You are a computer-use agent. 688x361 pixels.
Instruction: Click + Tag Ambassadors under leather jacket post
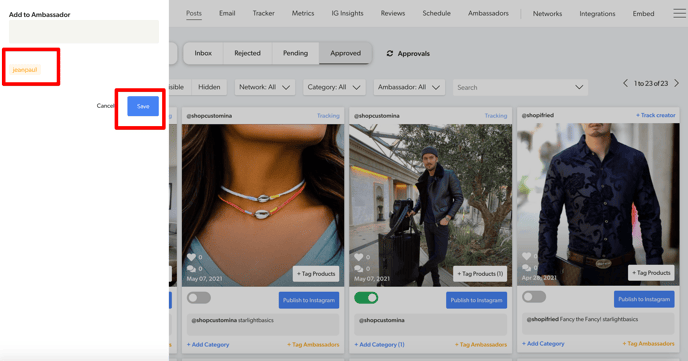coord(481,345)
